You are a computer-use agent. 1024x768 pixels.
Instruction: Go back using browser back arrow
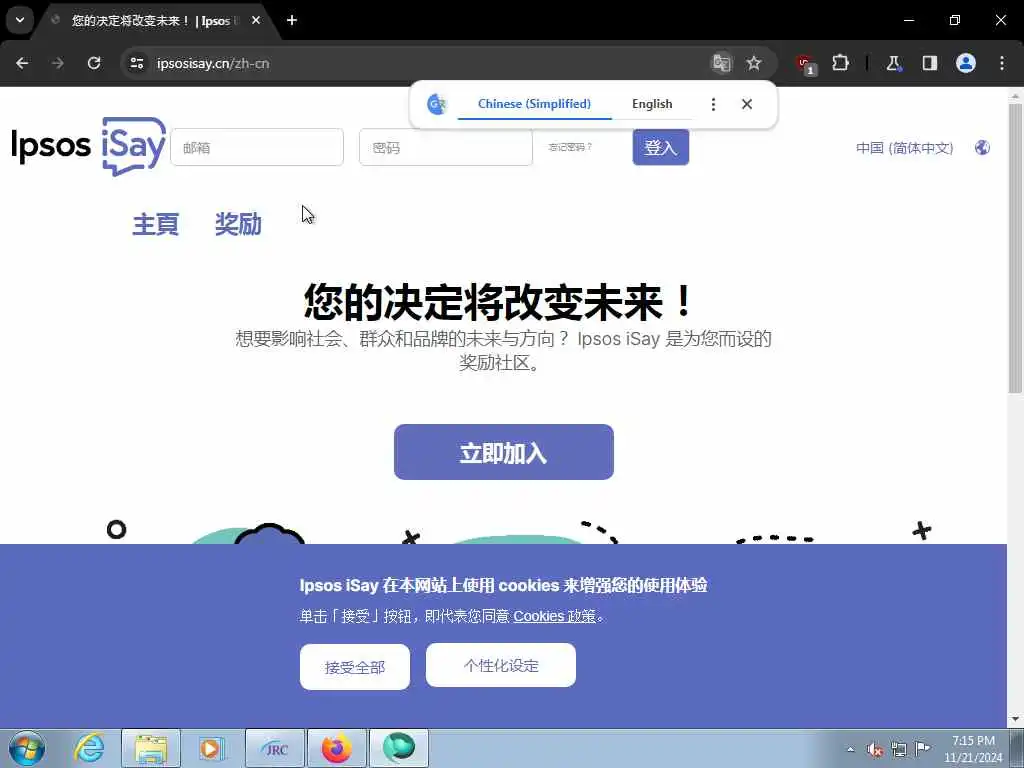(x=22, y=63)
